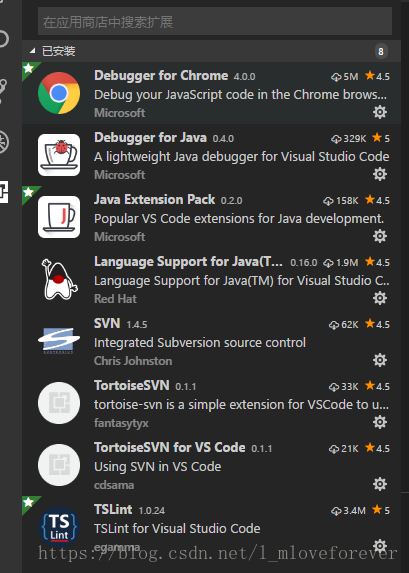Open gear menu for TortoiseSVN by fantasytyx
The image size is (409, 573).
click(380, 422)
